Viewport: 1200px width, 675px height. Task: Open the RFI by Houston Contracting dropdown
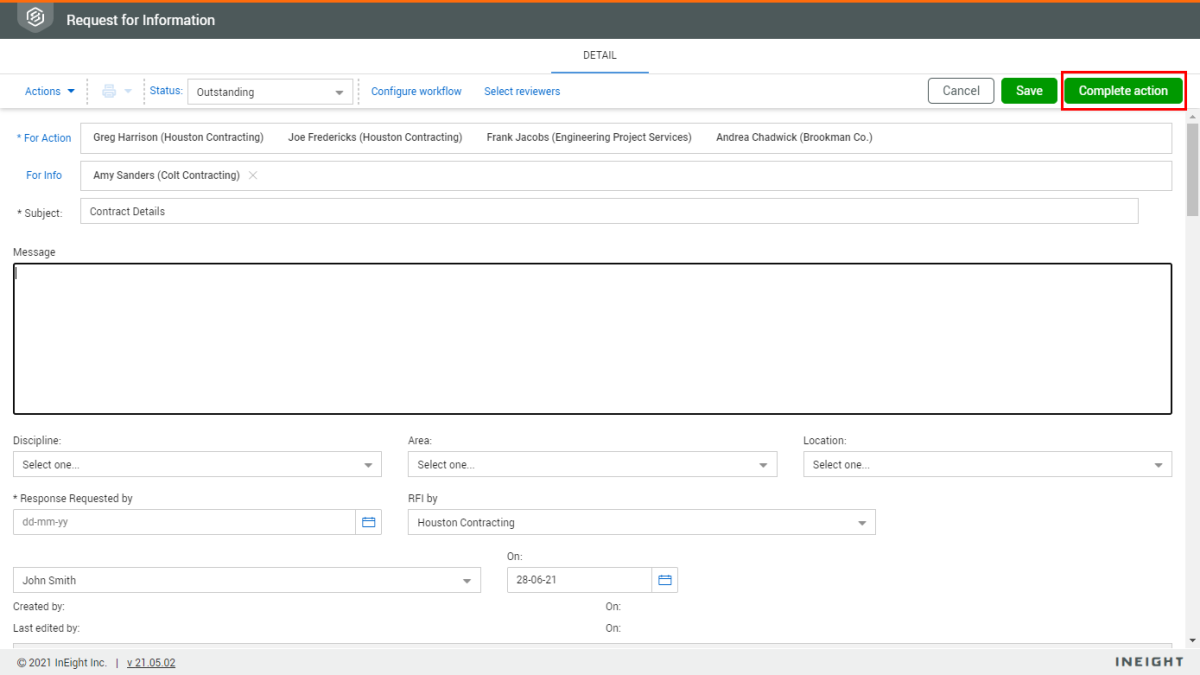pos(641,522)
